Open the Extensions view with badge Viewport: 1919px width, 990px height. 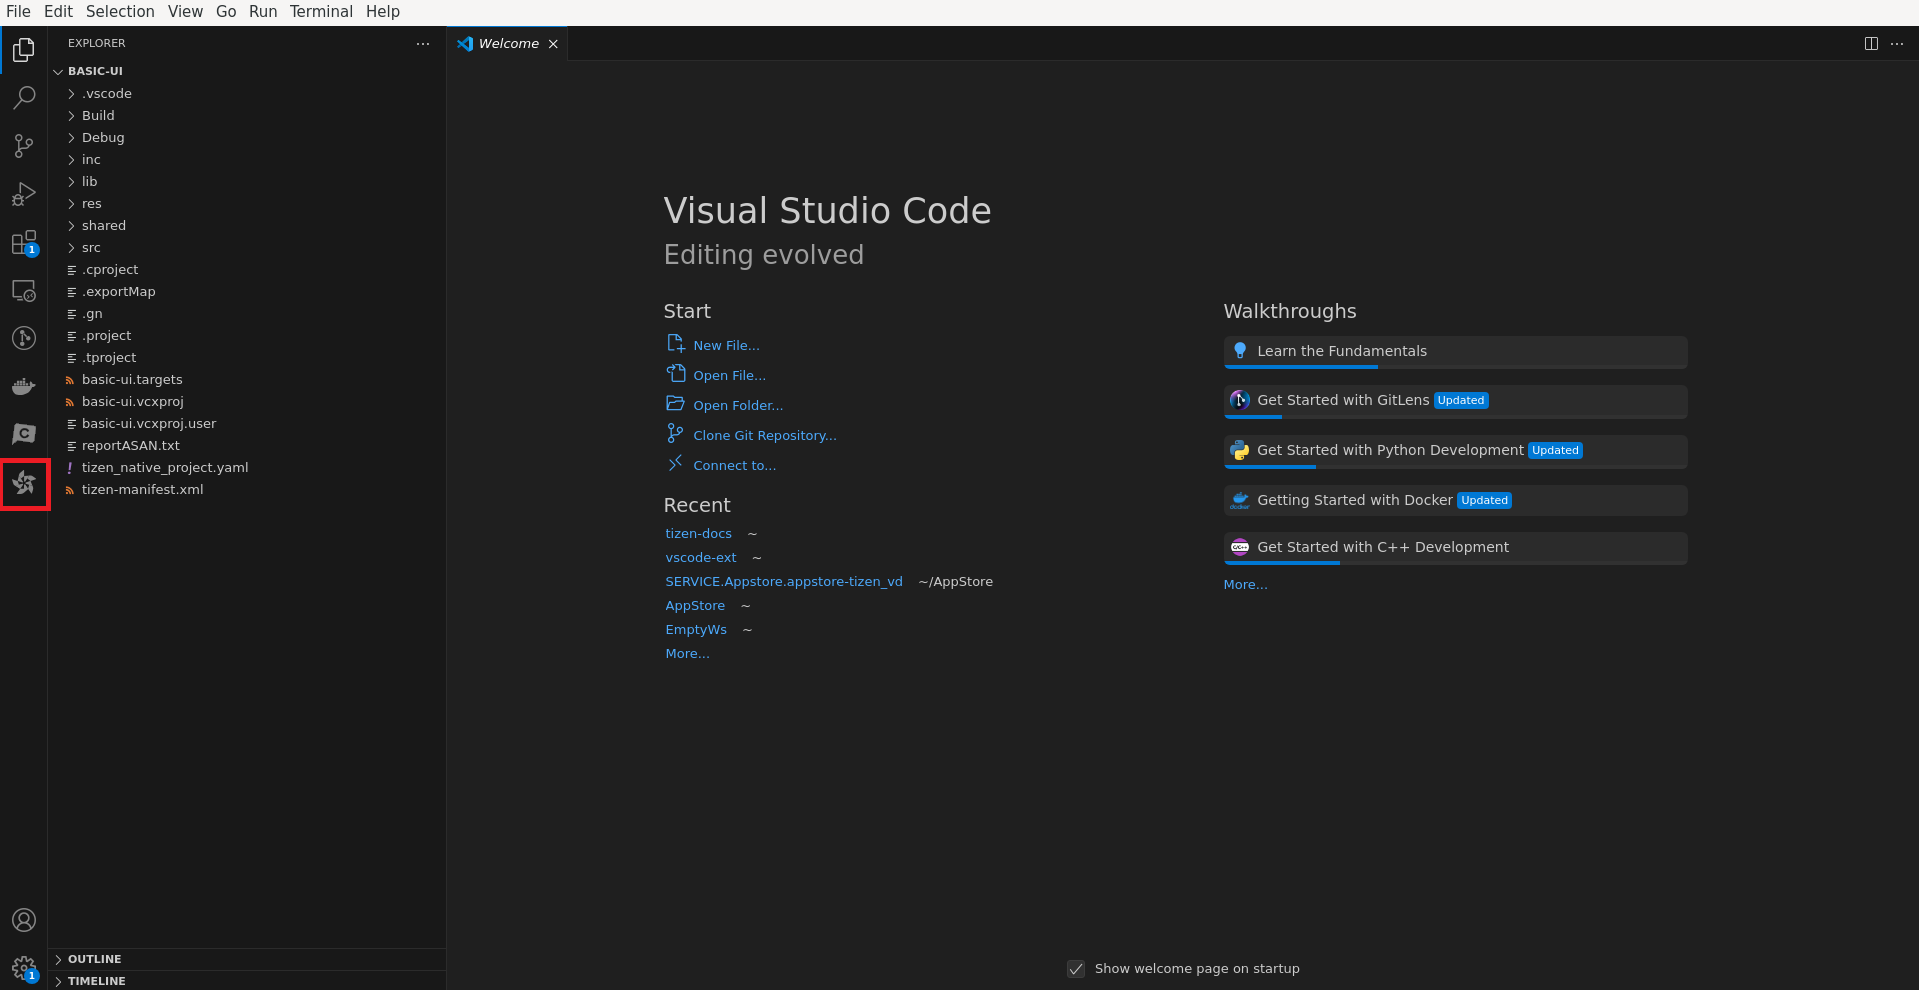(x=24, y=243)
